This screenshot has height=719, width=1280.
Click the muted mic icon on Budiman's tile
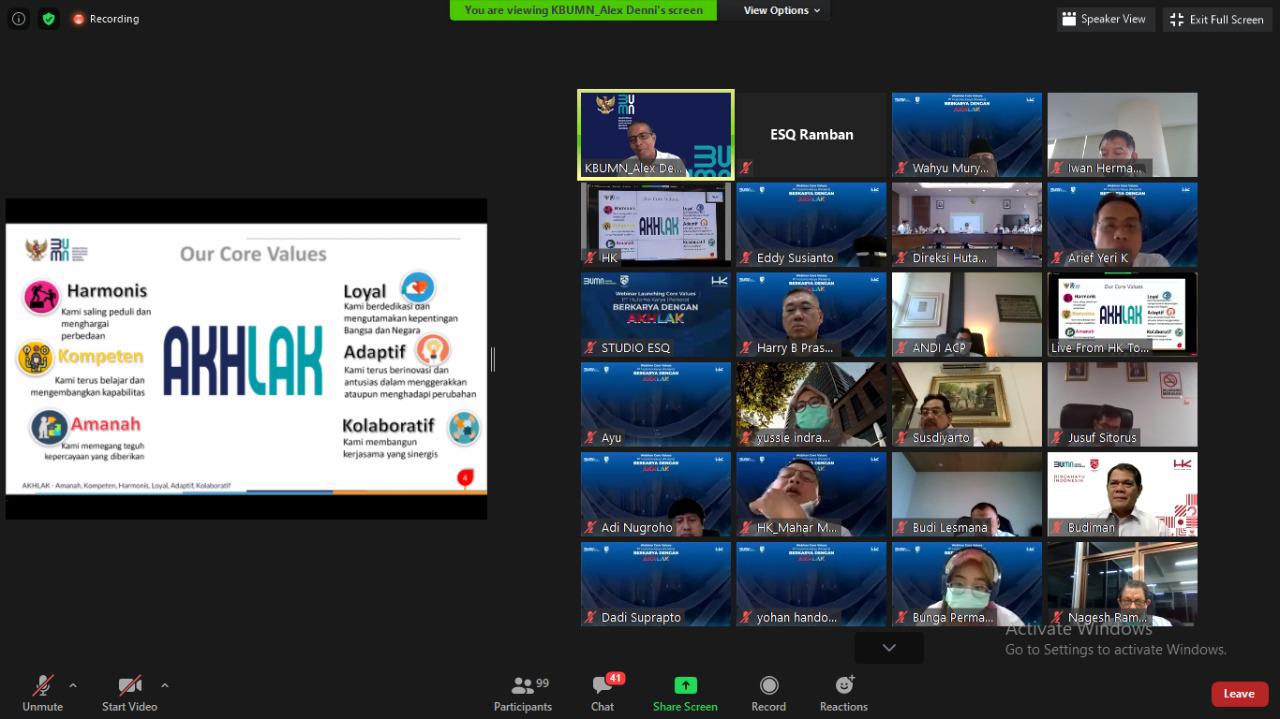(1057, 528)
